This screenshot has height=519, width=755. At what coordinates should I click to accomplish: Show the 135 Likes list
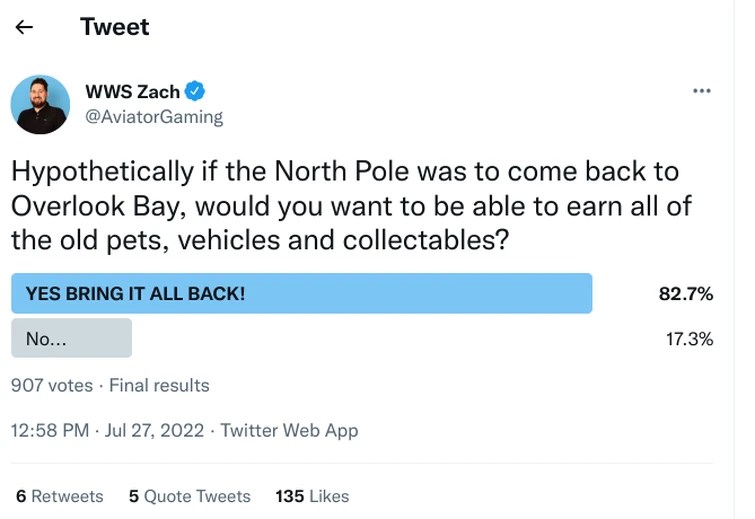tap(312, 496)
